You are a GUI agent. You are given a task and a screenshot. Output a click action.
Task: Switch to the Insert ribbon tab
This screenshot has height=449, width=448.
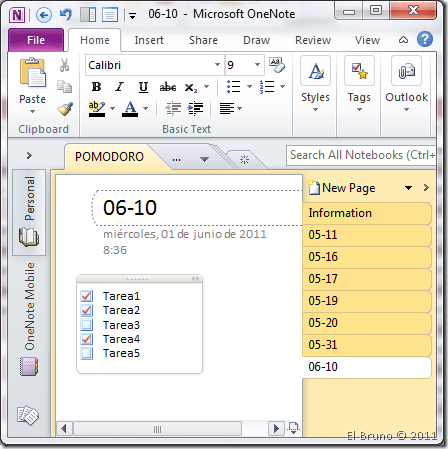149,40
